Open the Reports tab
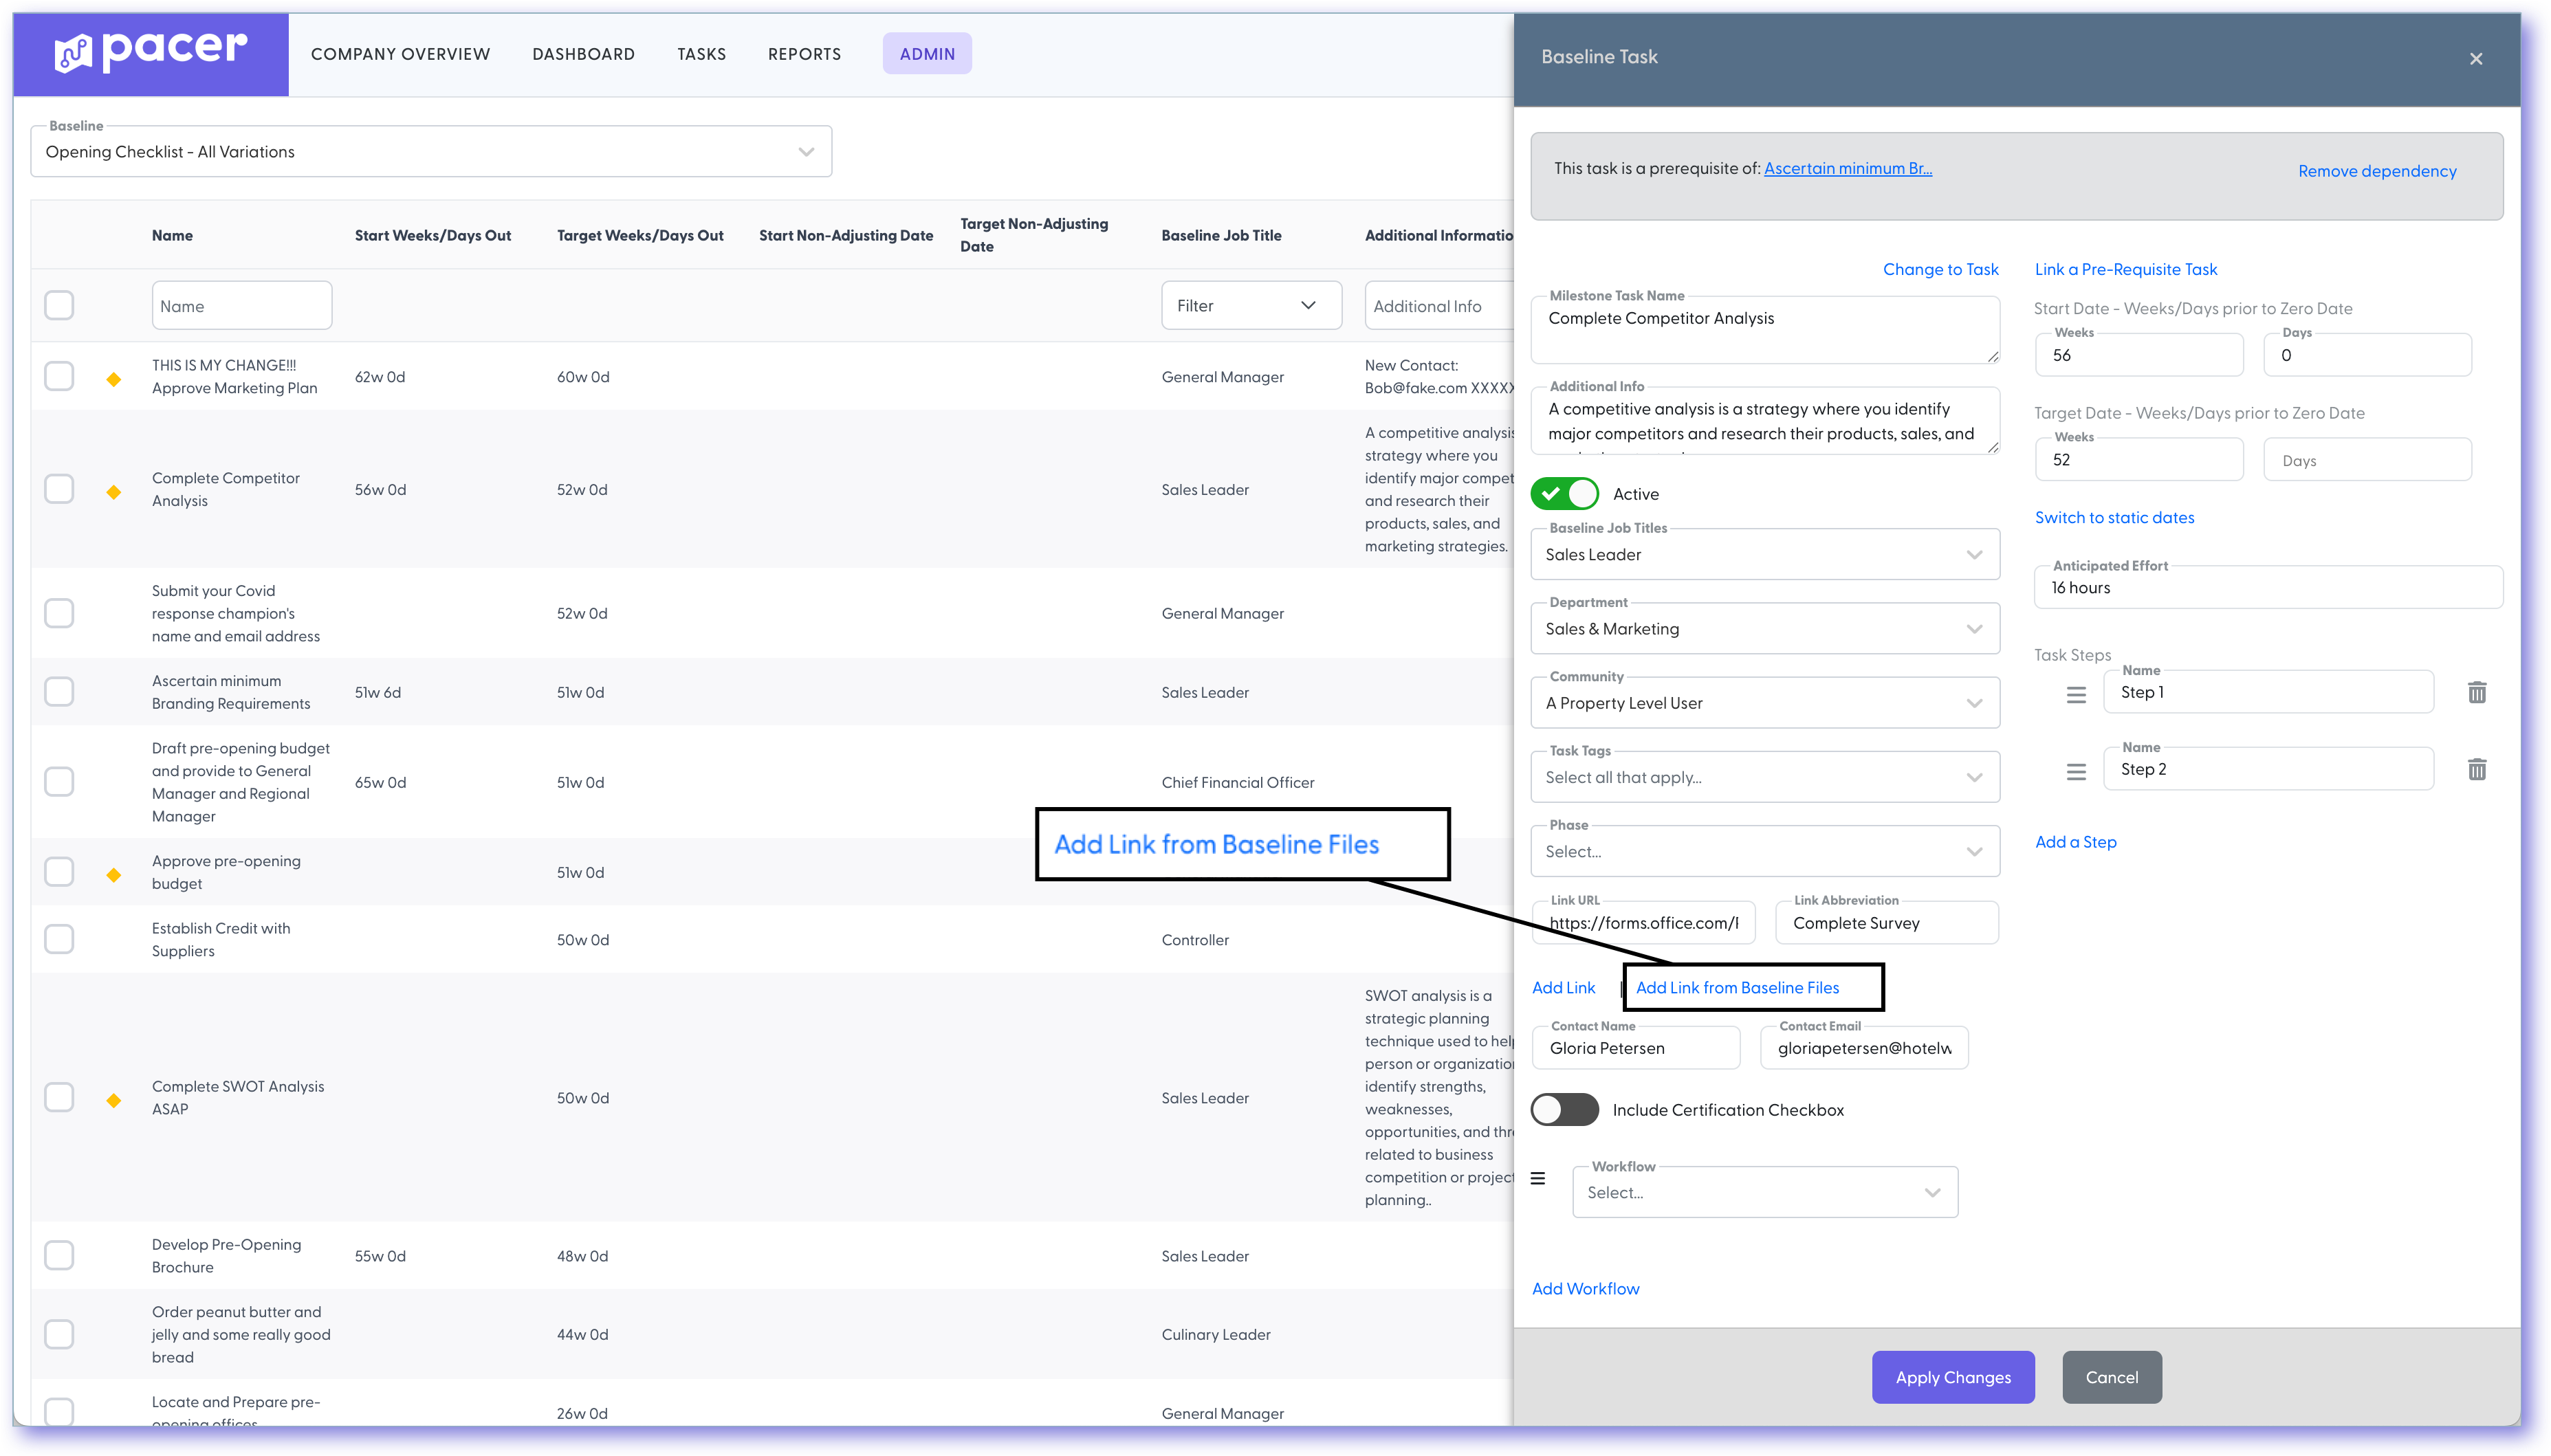This screenshot has height=1456, width=2551. 804,54
